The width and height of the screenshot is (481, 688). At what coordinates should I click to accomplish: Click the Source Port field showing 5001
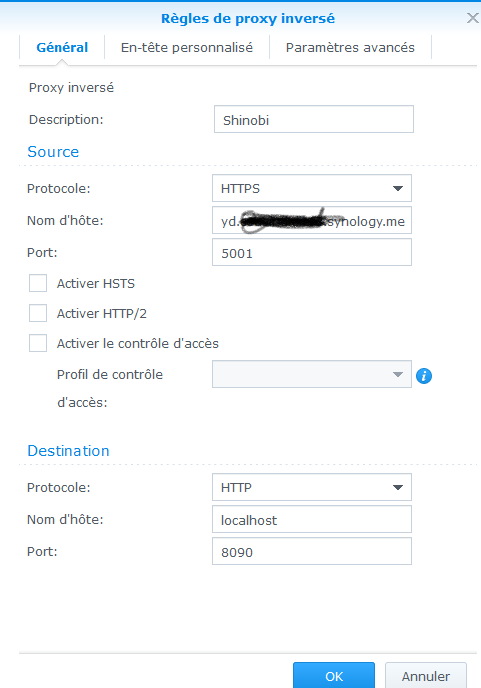point(312,252)
